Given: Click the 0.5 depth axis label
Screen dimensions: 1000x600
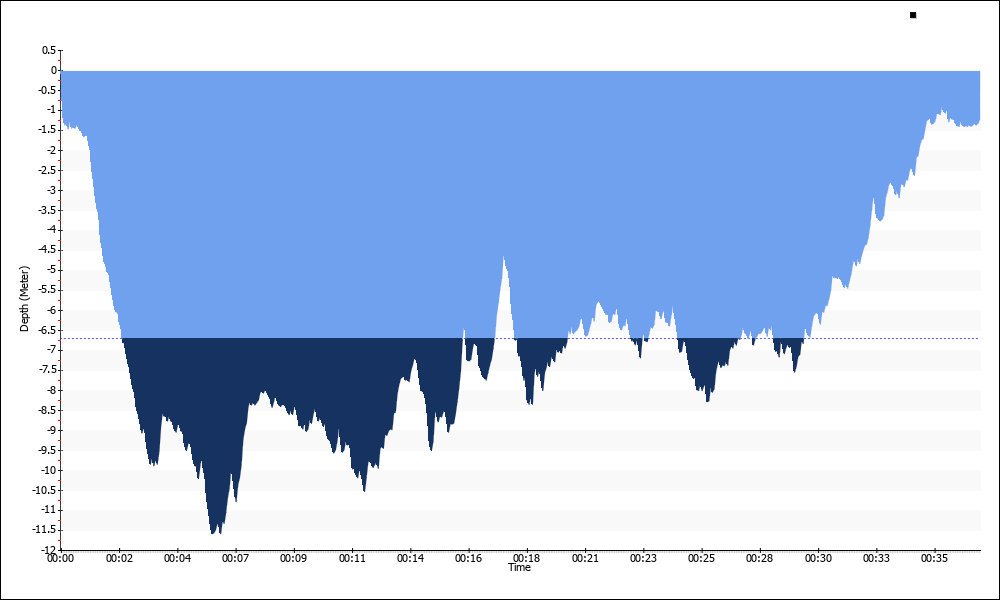Looking at the screenshot, I should click(49, 50).
